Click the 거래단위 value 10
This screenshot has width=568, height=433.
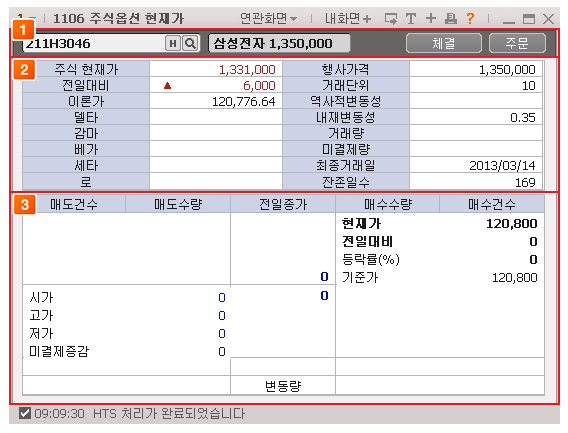point(529,86)
